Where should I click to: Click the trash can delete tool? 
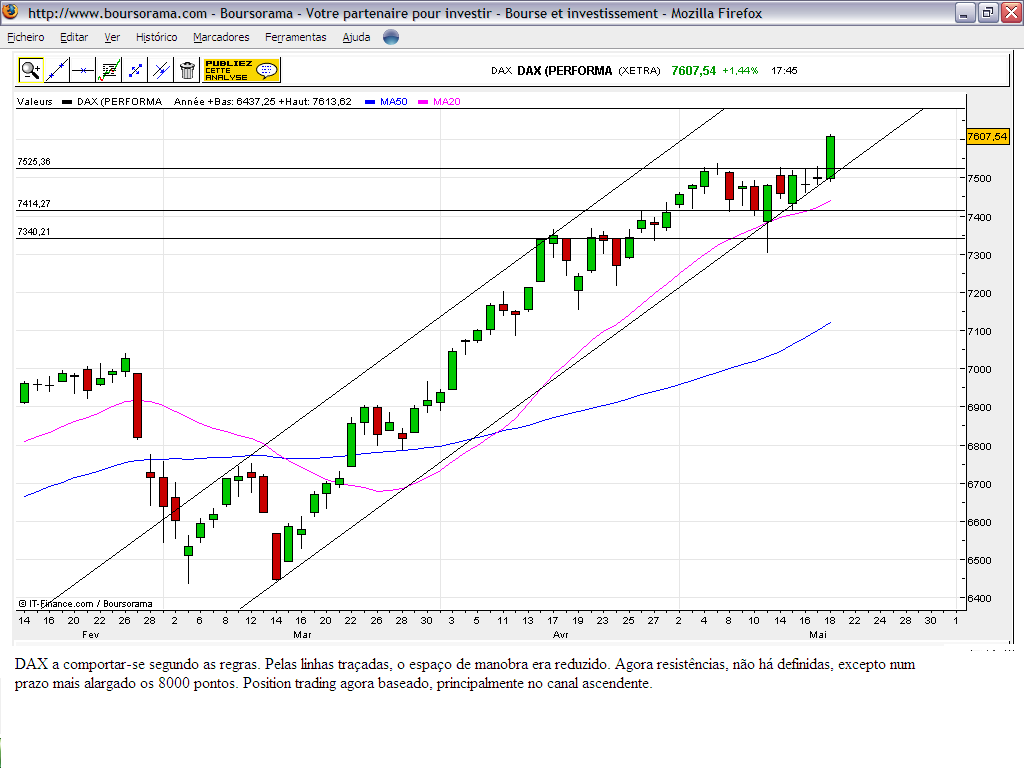coord(187,70)
